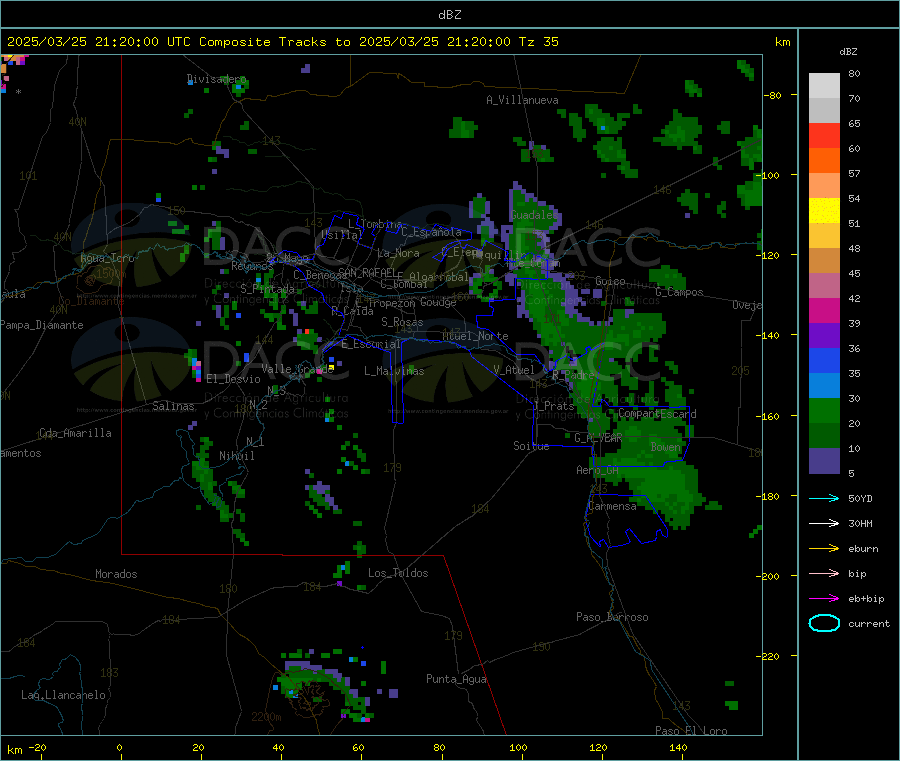Click the Los_Toldos map label
900x761 pixels.
[398, 573]
